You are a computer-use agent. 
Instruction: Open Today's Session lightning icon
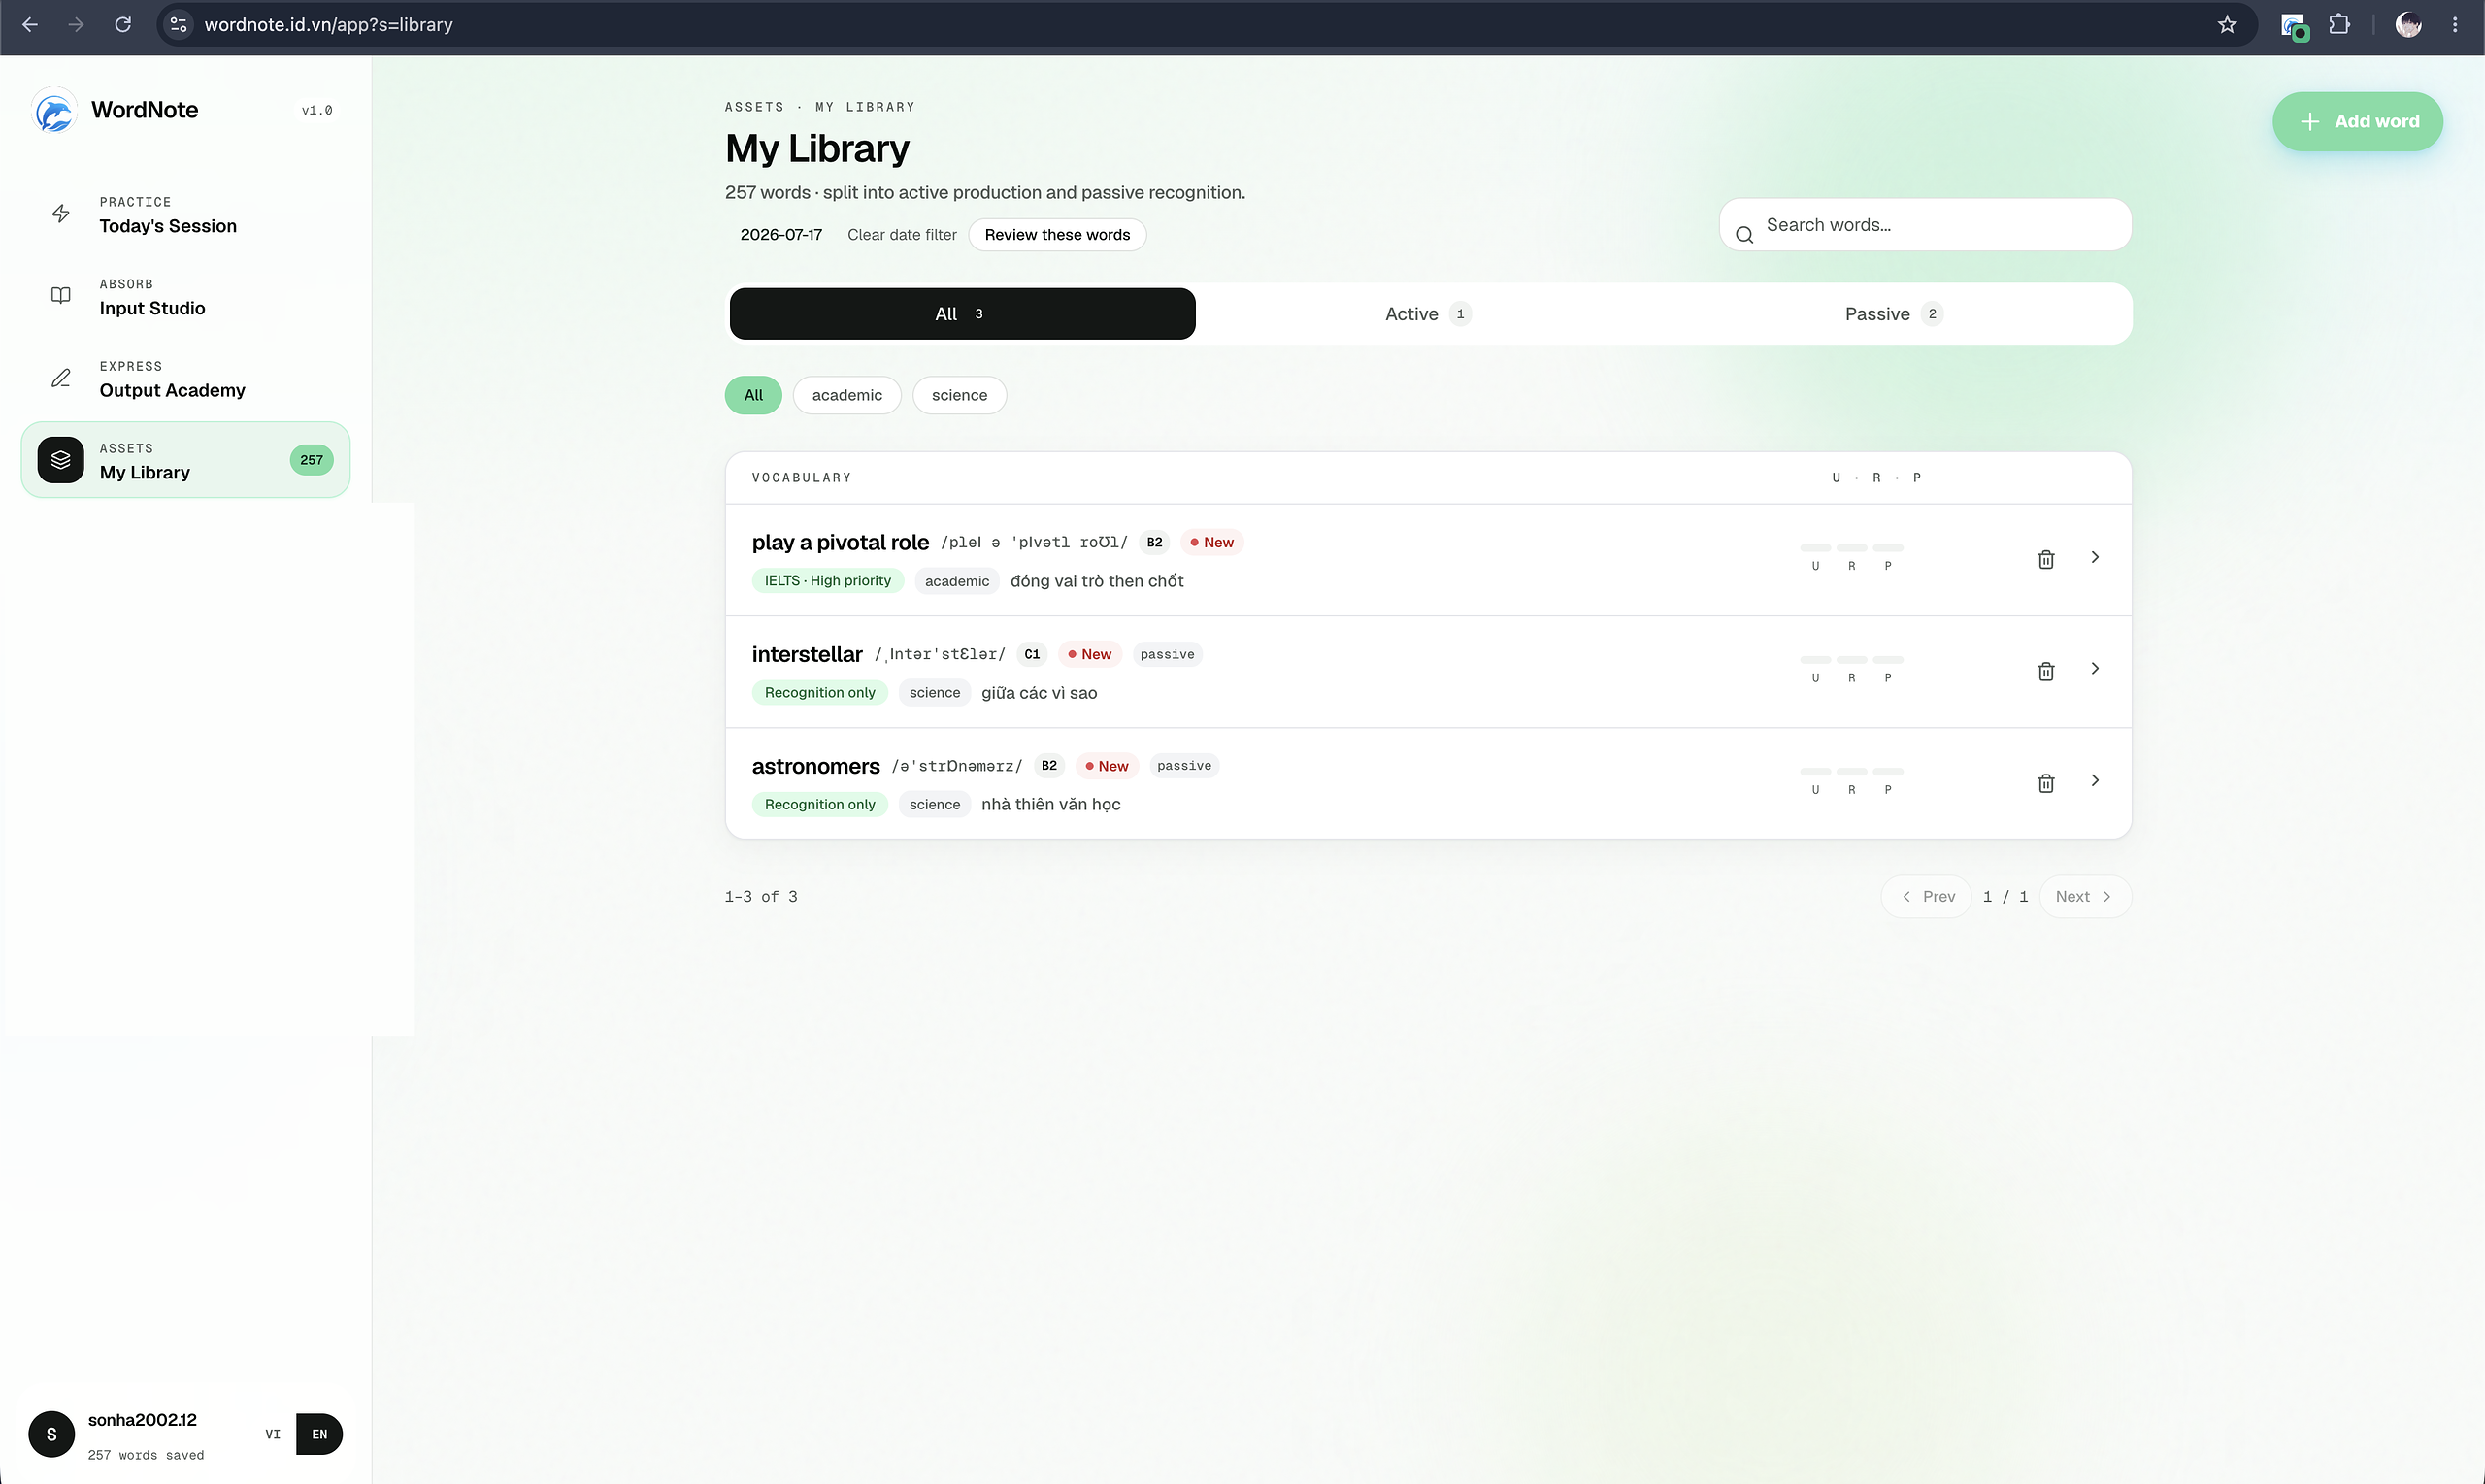pyautogui.click(x=61, y=214)
